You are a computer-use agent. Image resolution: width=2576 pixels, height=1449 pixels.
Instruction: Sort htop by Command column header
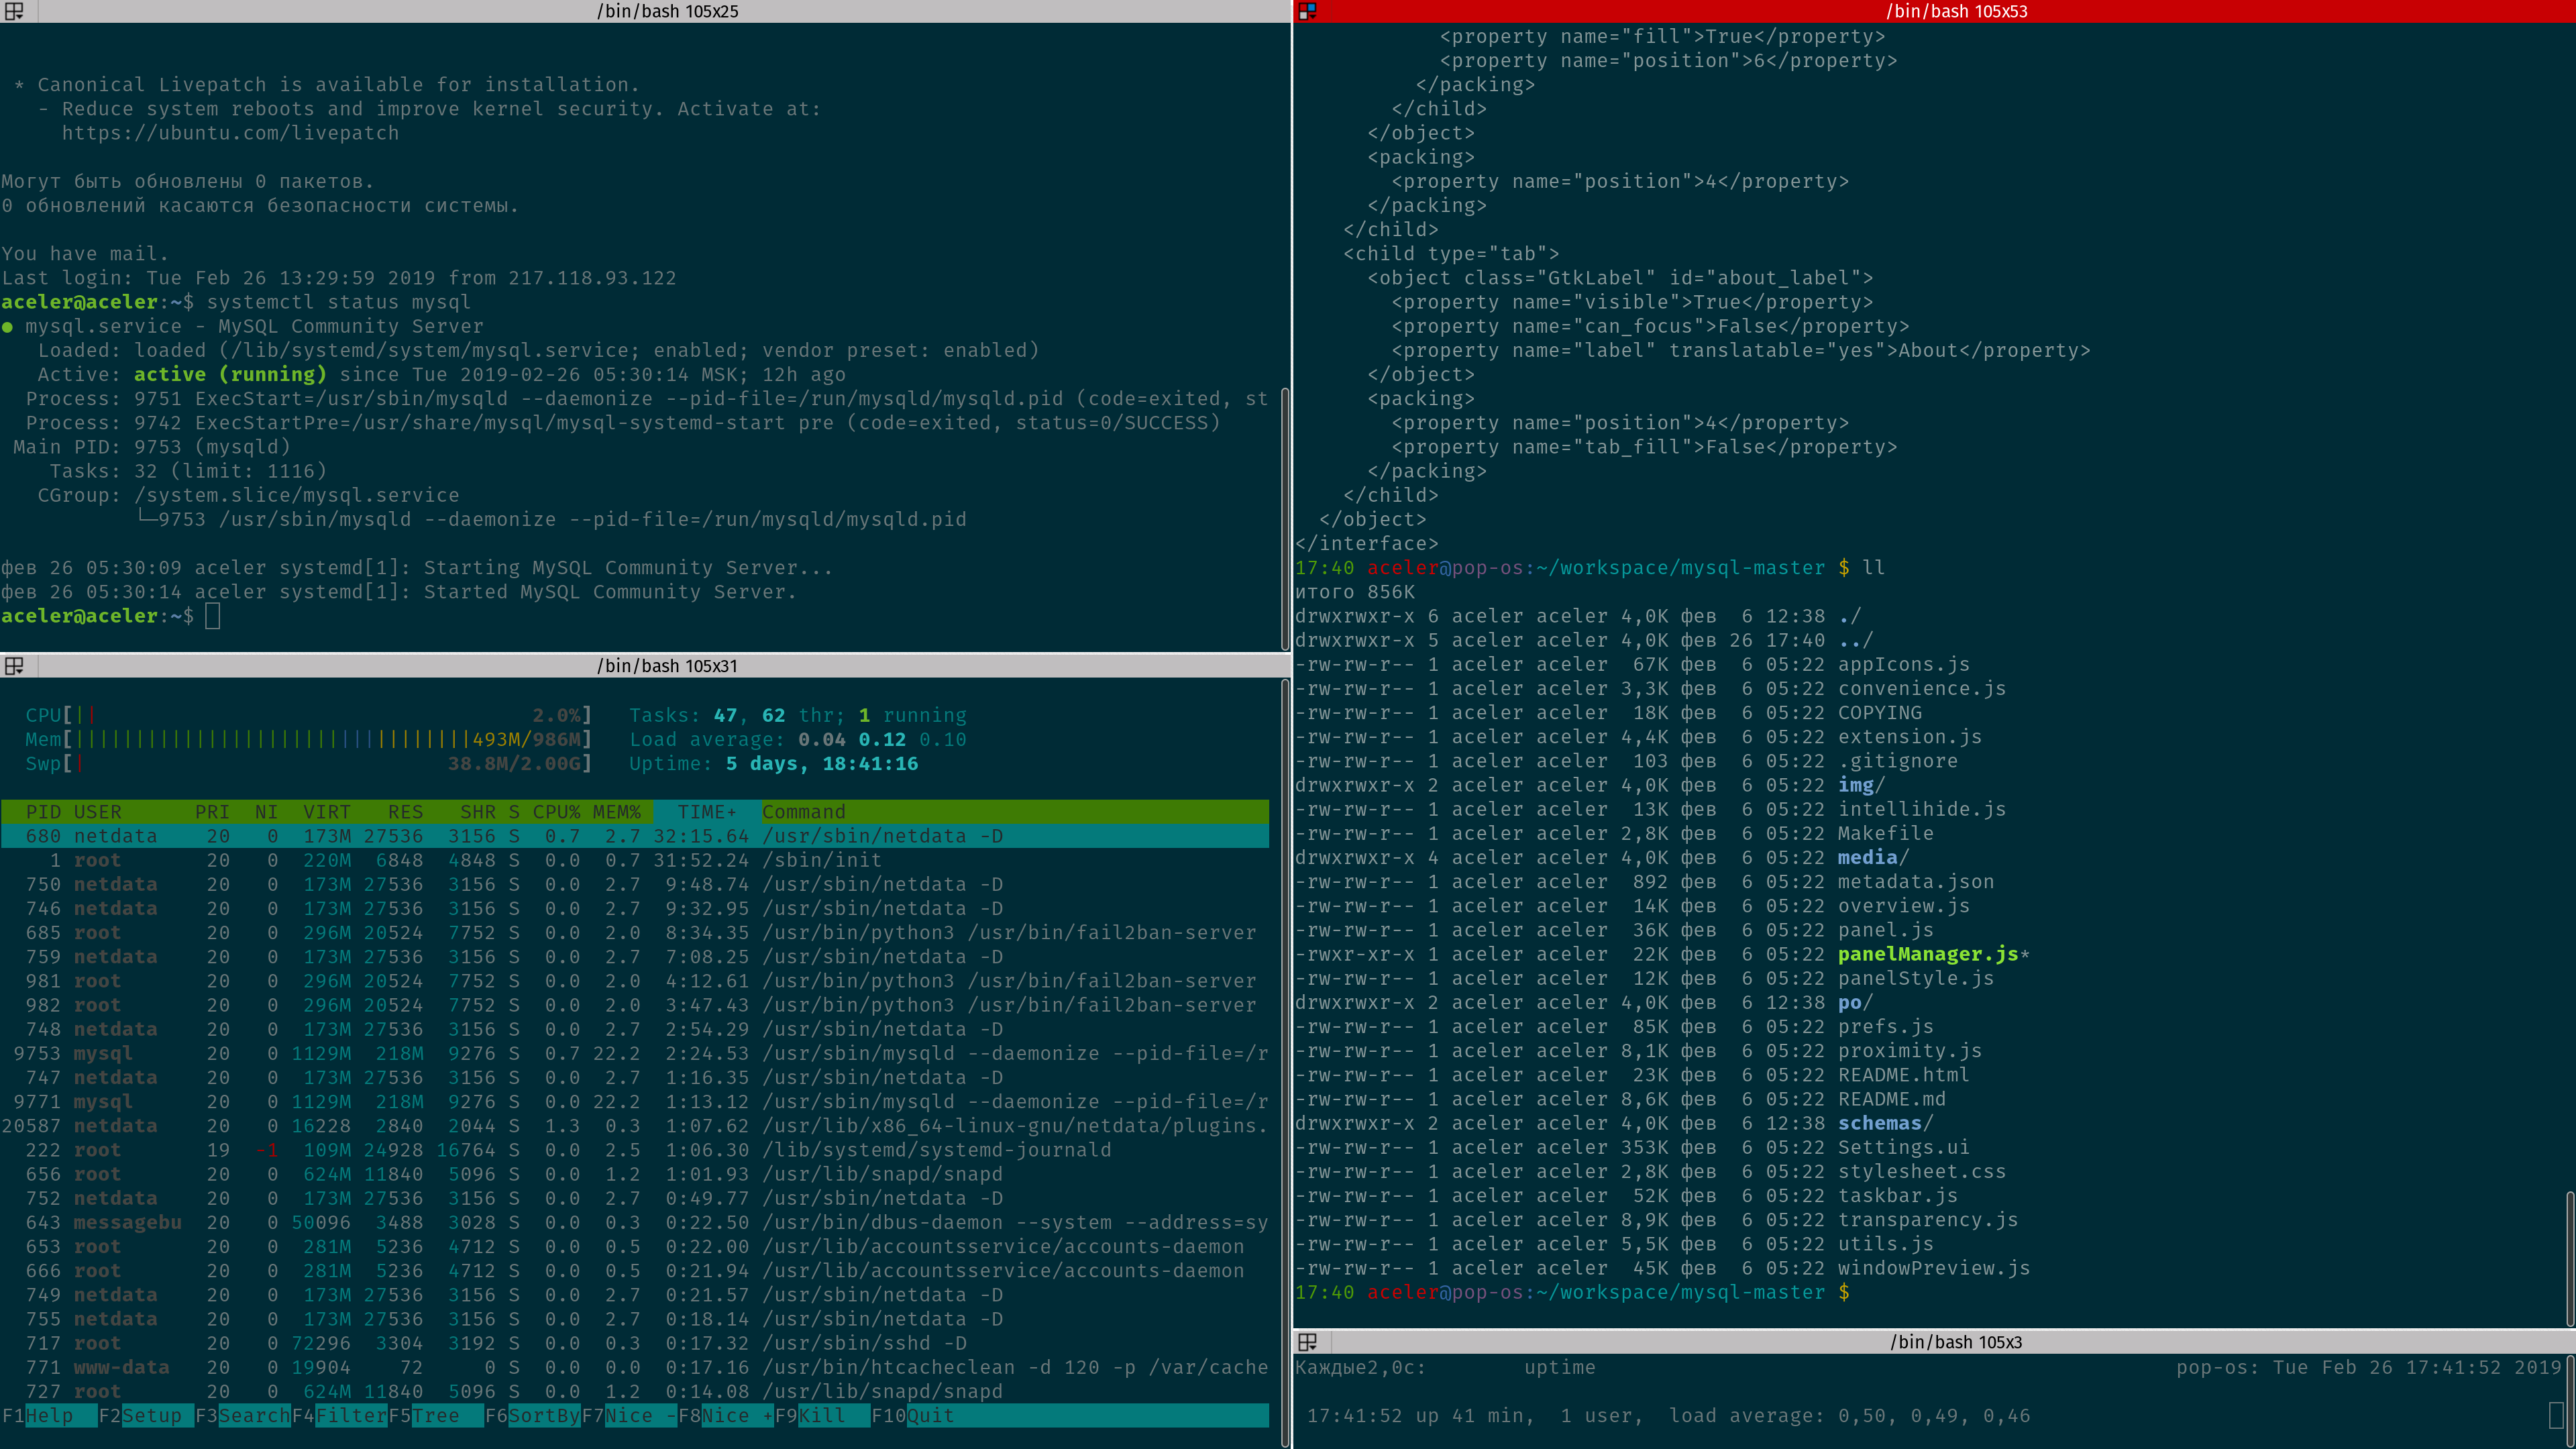pos(804,812)
